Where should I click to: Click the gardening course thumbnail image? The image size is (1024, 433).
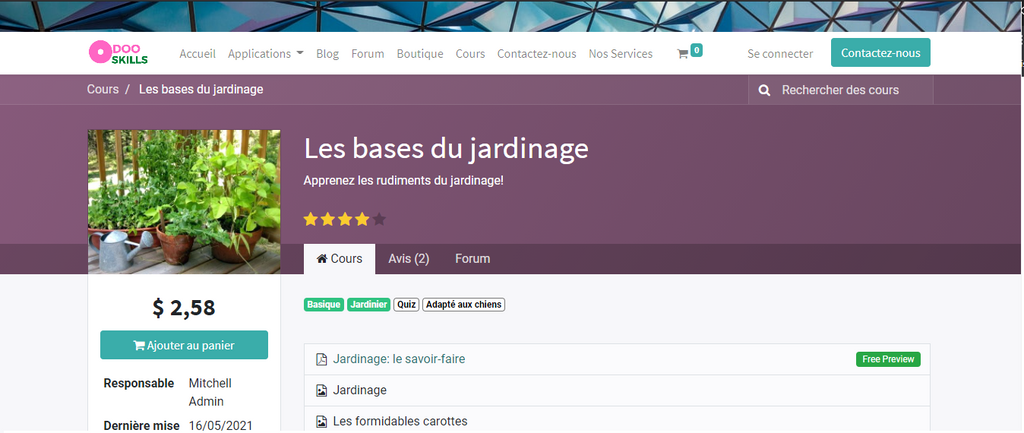click(x=184, y=201)
